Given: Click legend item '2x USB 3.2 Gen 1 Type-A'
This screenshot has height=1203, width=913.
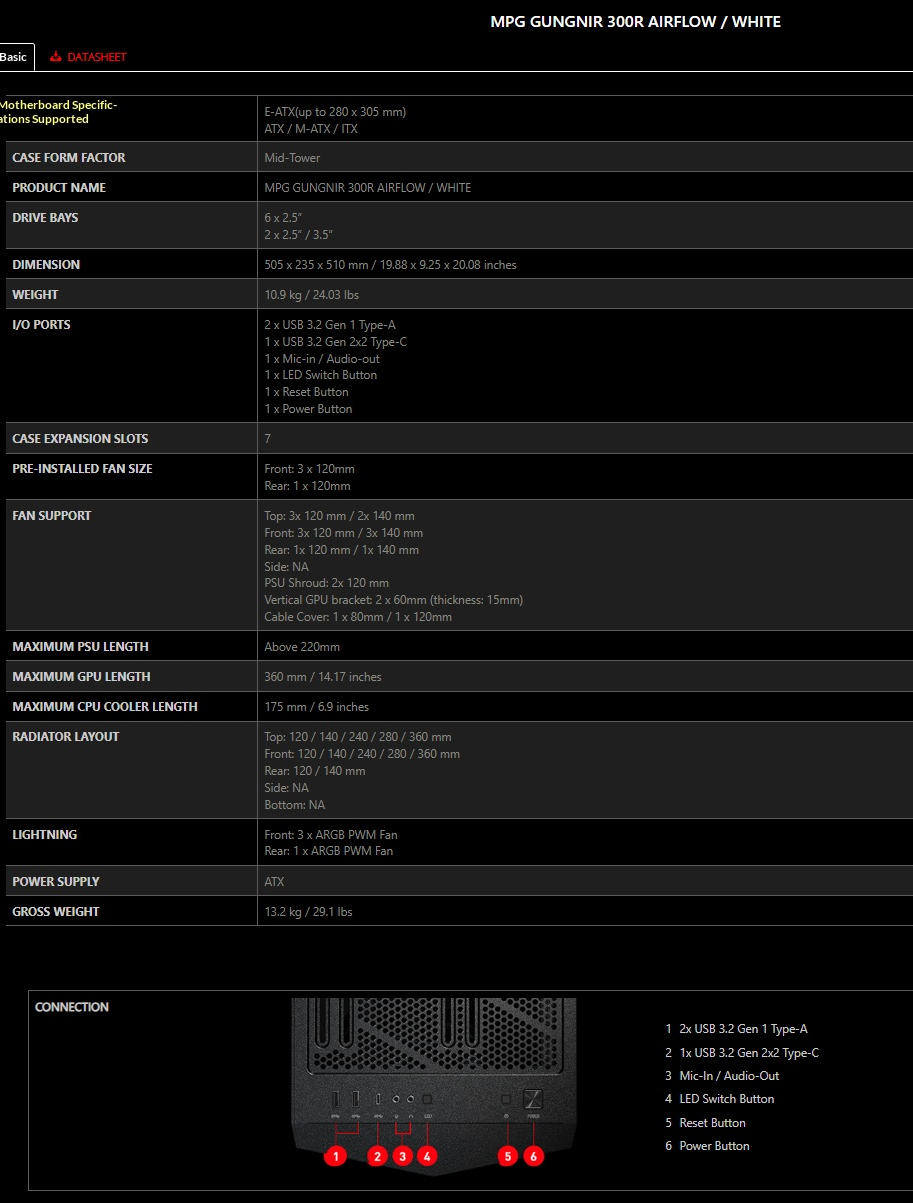Looking at the screenshot, I should click(743, 1029).
